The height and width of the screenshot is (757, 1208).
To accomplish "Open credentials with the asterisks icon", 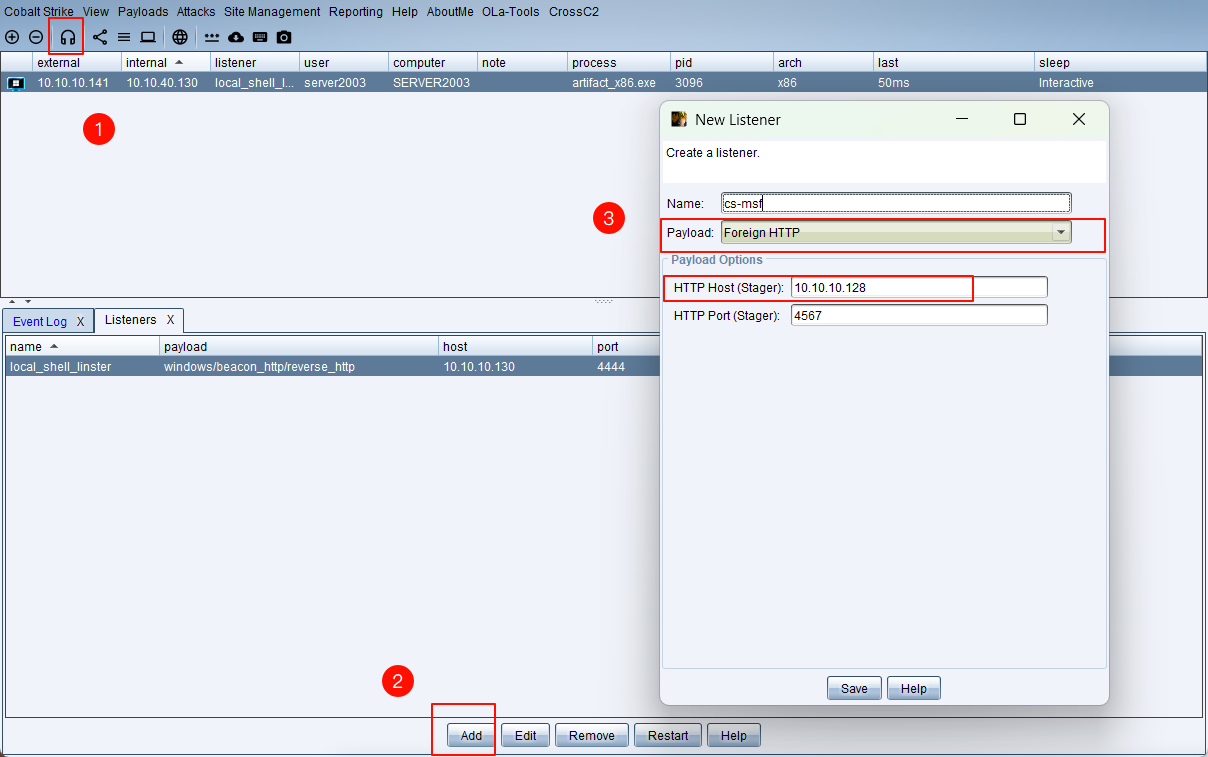I will pyautogui.click(x=212, y=37).
